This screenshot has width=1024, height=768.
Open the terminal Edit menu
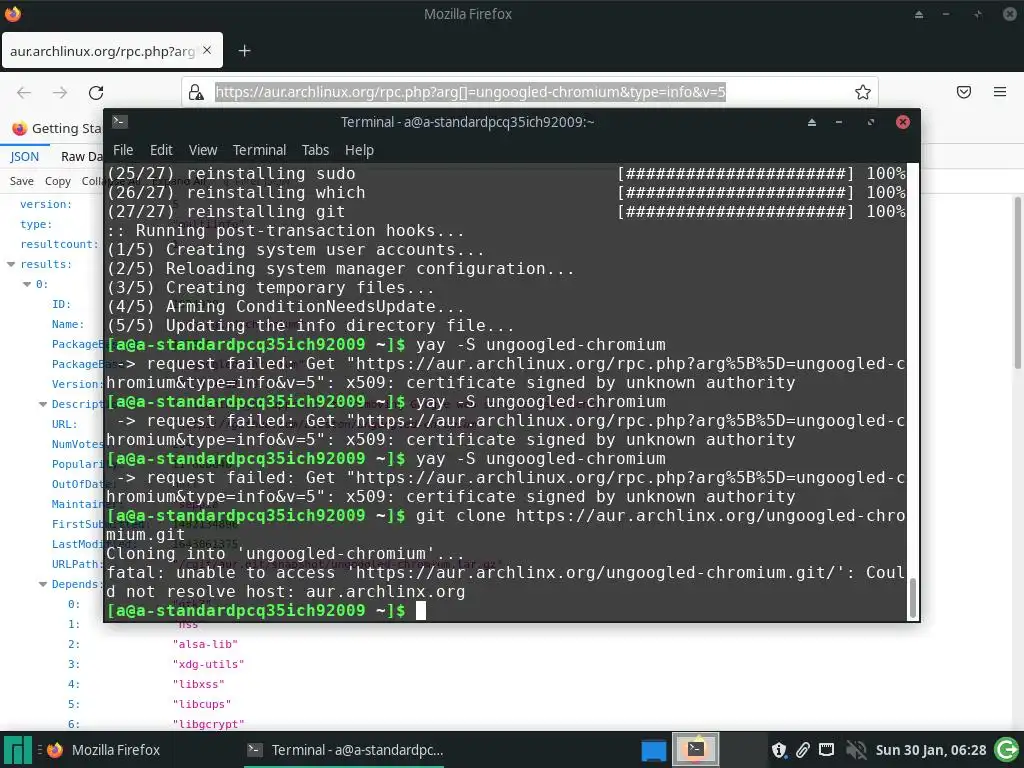tap(161, 150)
